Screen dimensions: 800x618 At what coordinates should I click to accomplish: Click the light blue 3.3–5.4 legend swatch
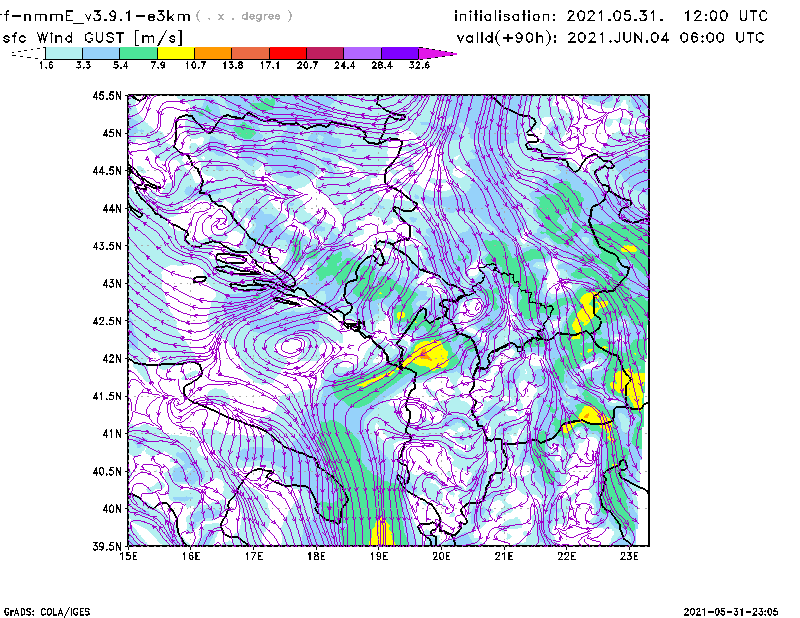[101, 53]
